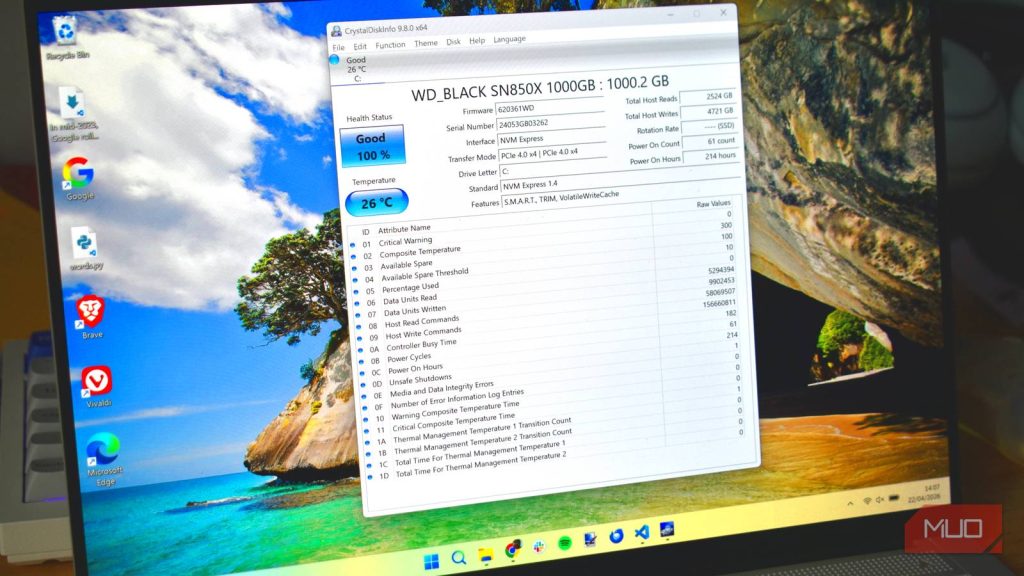Click the muted volume tray icon
This screenshot has height=576, width=1024.
click(x=880, y=500)
